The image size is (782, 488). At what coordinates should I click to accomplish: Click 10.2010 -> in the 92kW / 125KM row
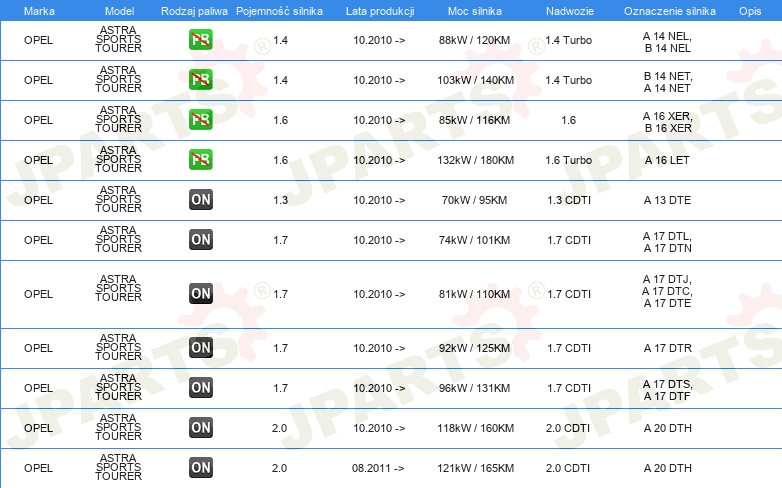click(x=379, y=348)
